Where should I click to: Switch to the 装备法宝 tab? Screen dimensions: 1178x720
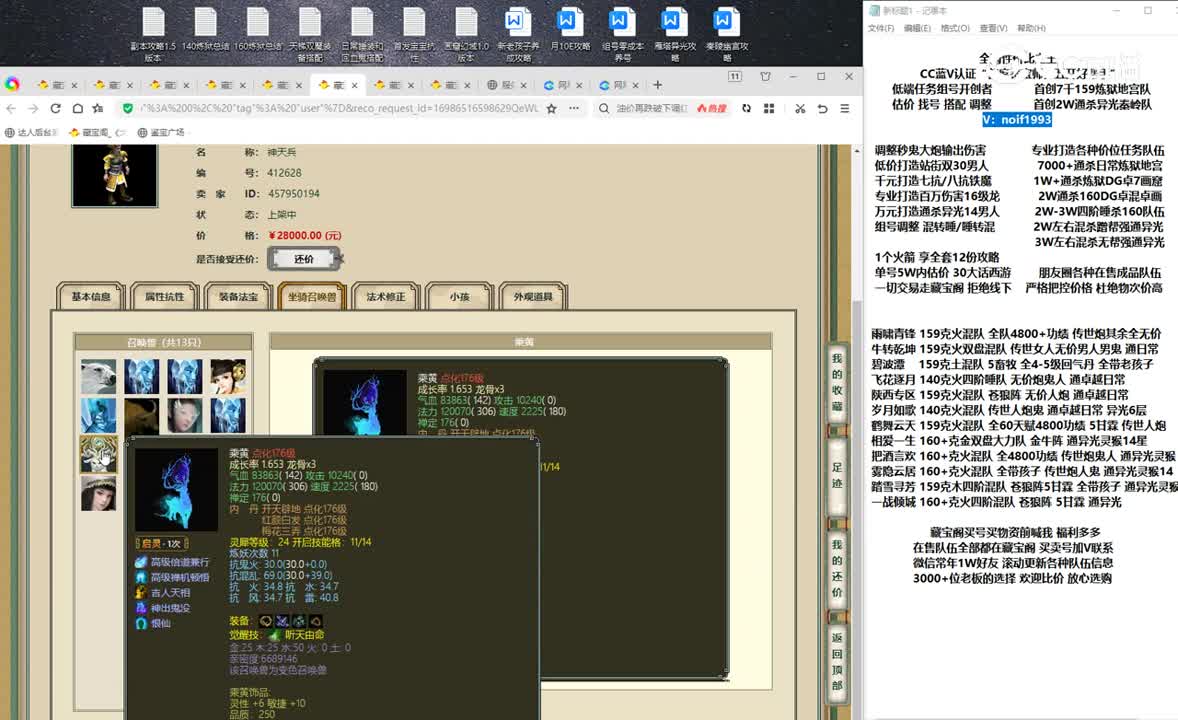click(238, 297)
